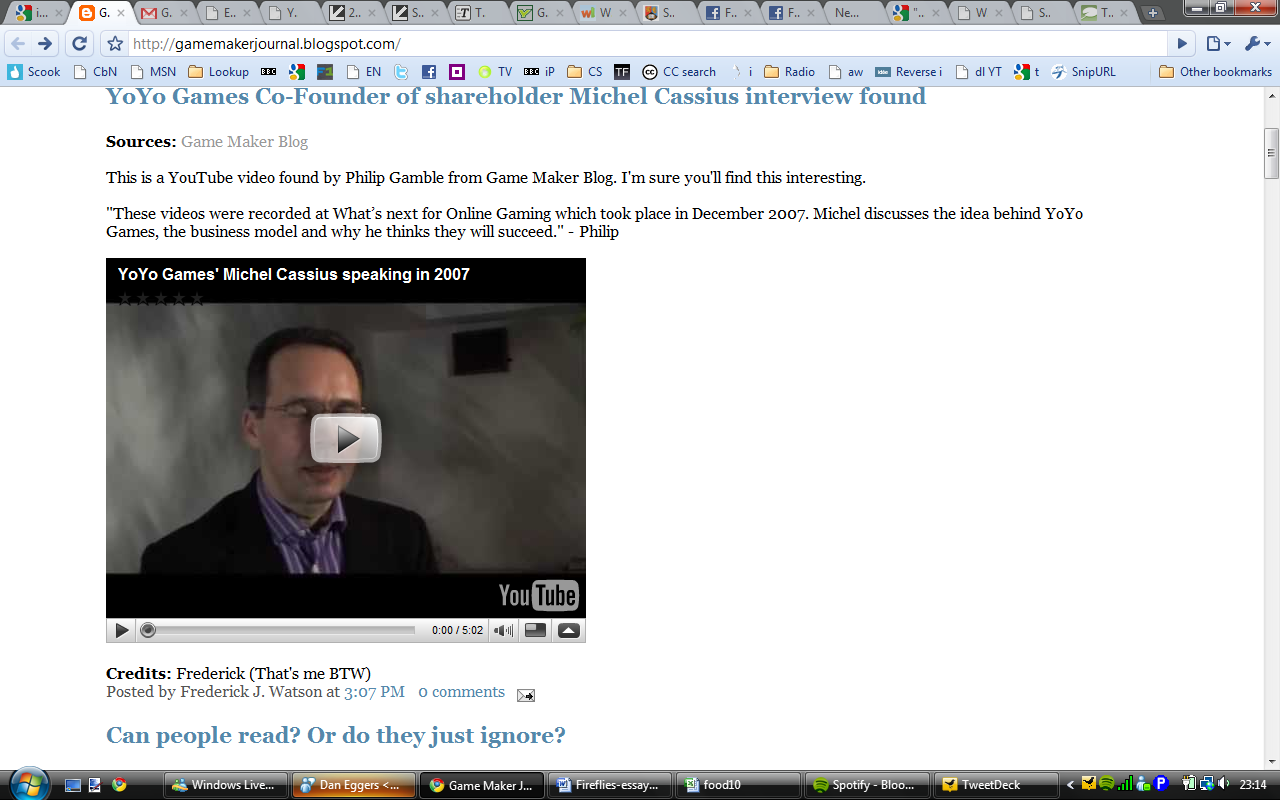The image size is (1280, 800).
Task: Open the Twitter bird bookmark
Action: click(401, 72)
